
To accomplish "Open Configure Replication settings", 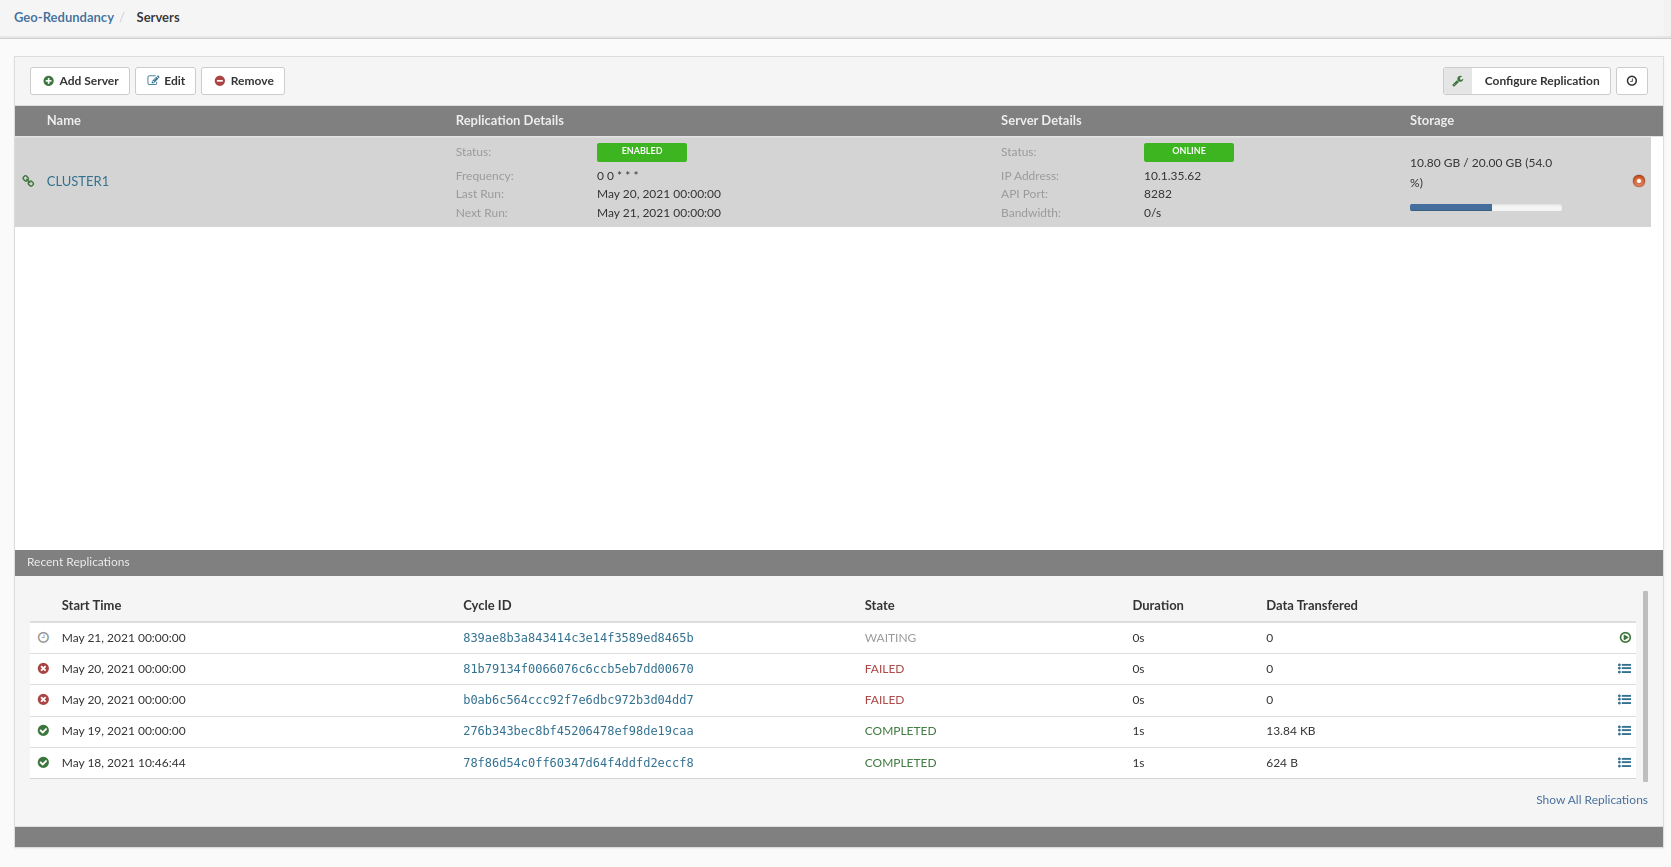I will point(1540,81).
